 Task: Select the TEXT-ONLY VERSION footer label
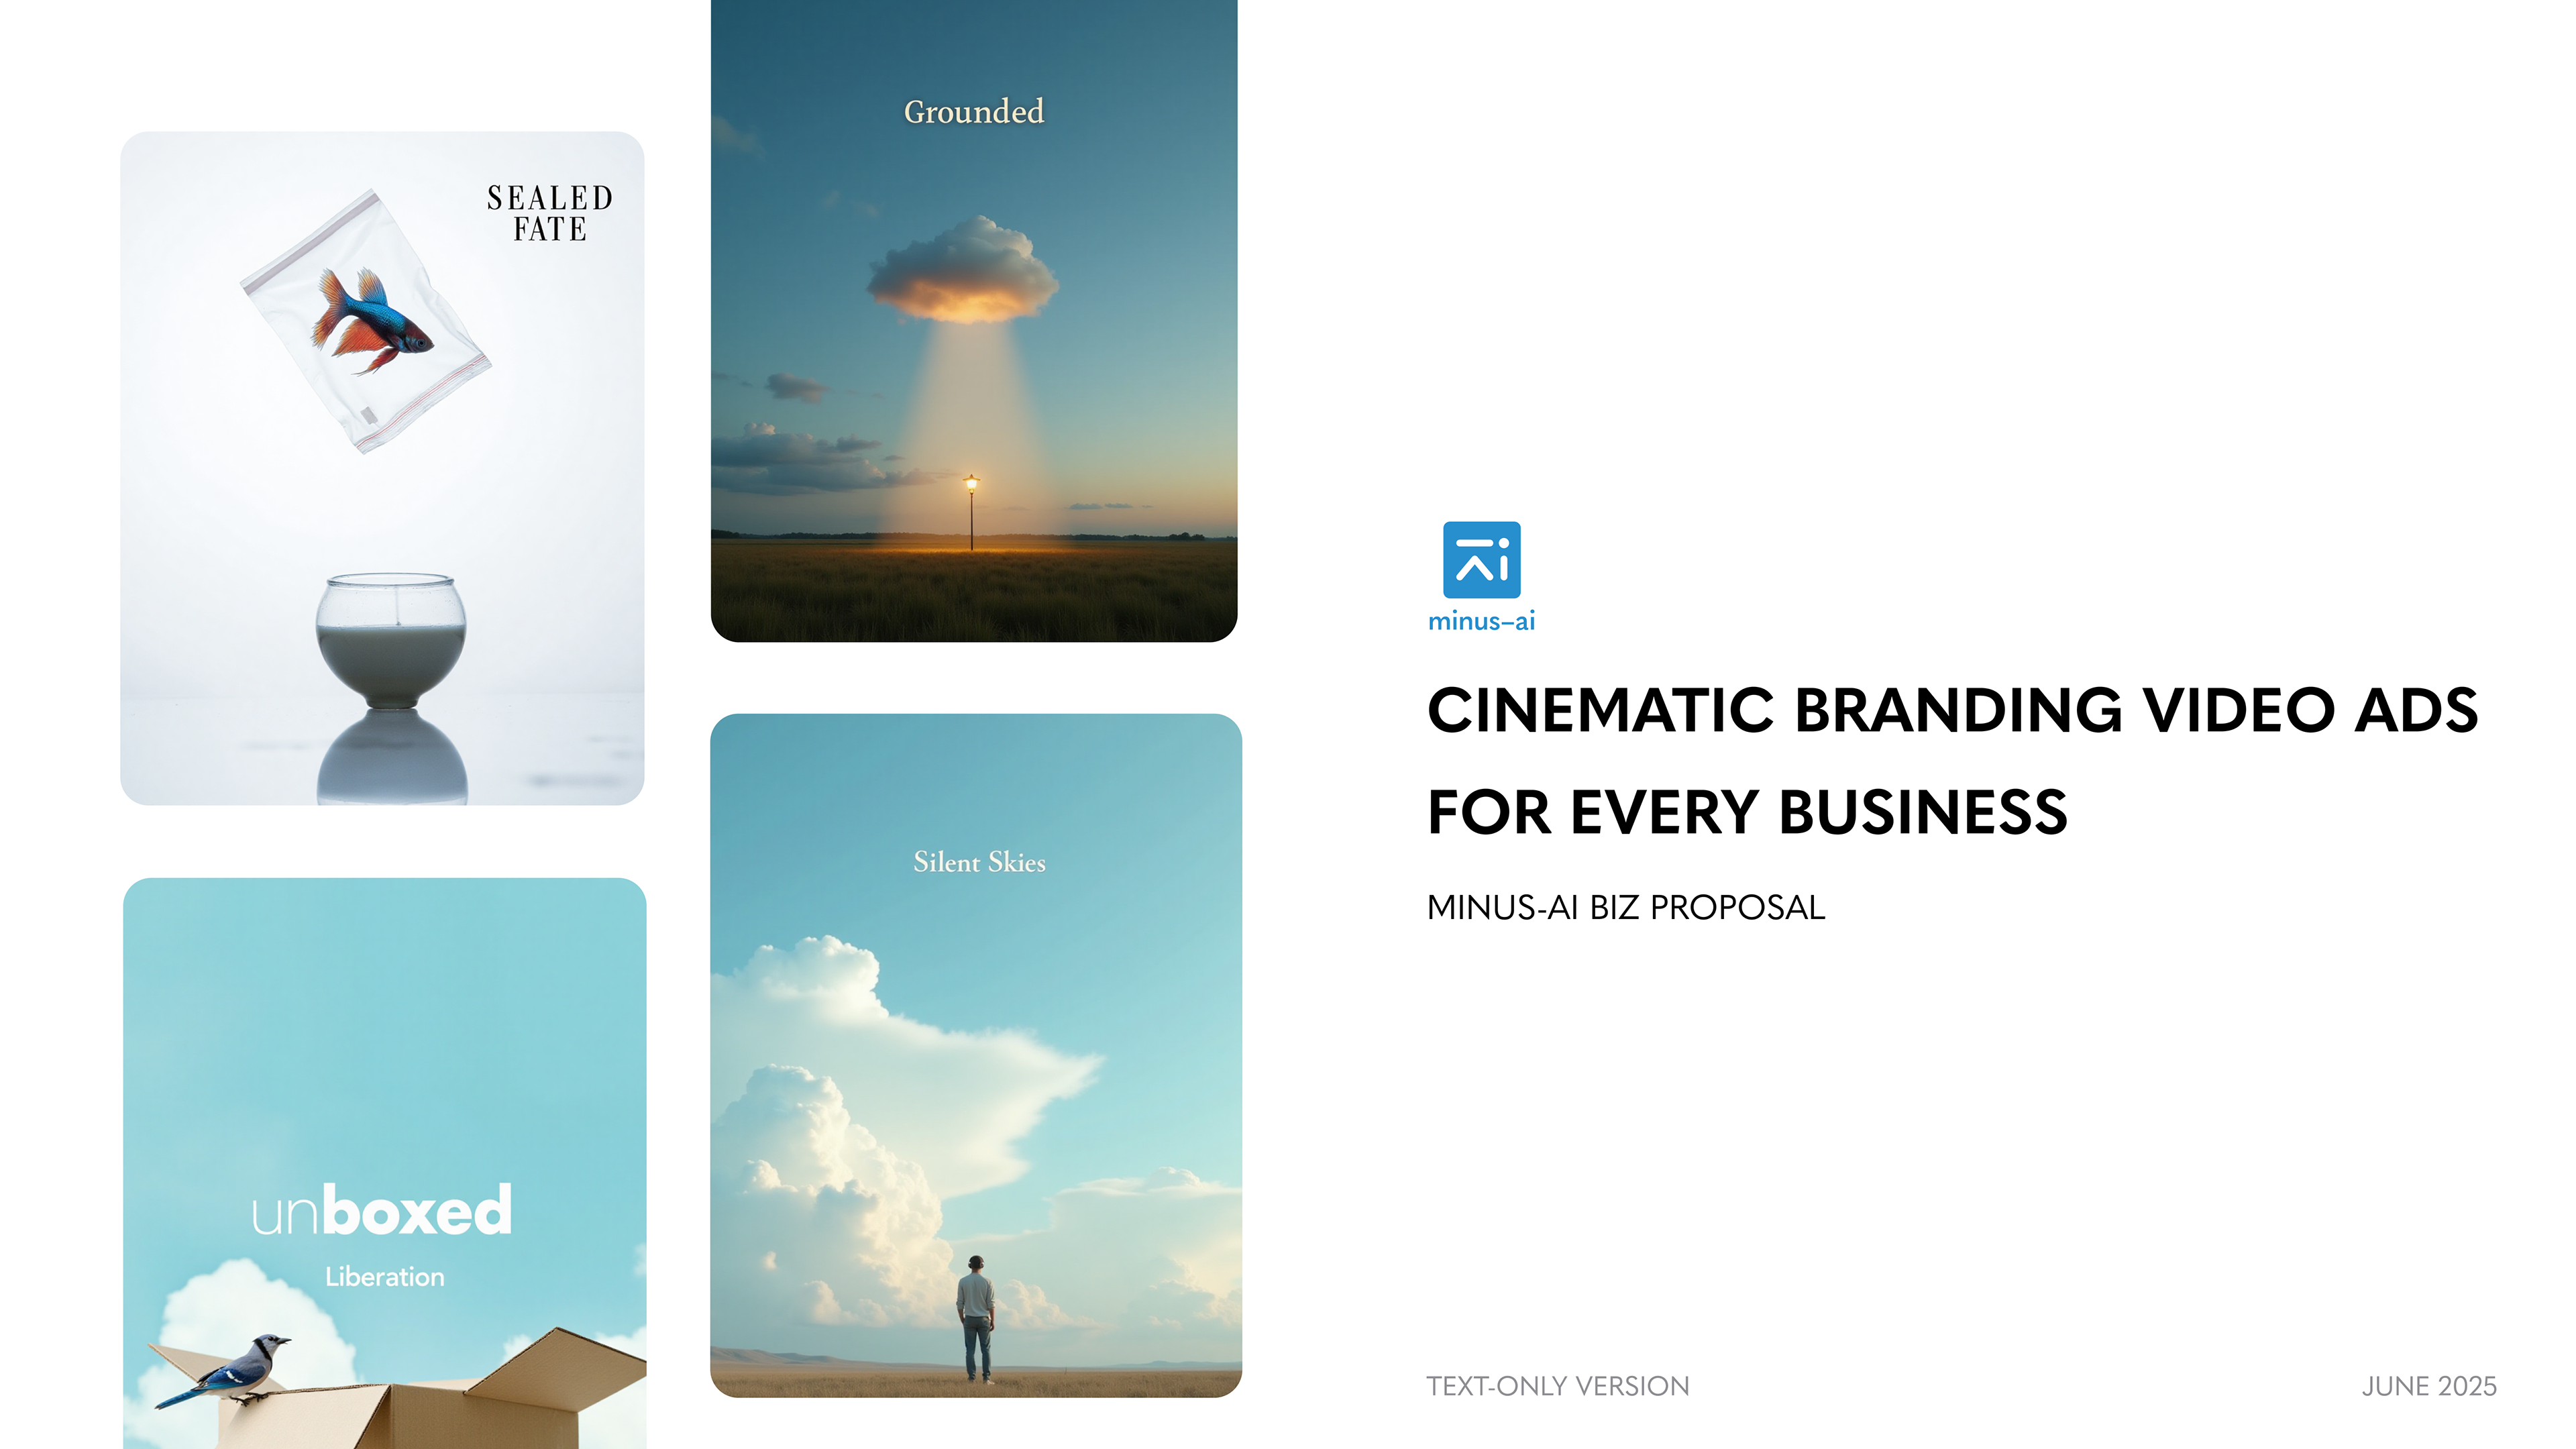(x=1557, y=1386)
